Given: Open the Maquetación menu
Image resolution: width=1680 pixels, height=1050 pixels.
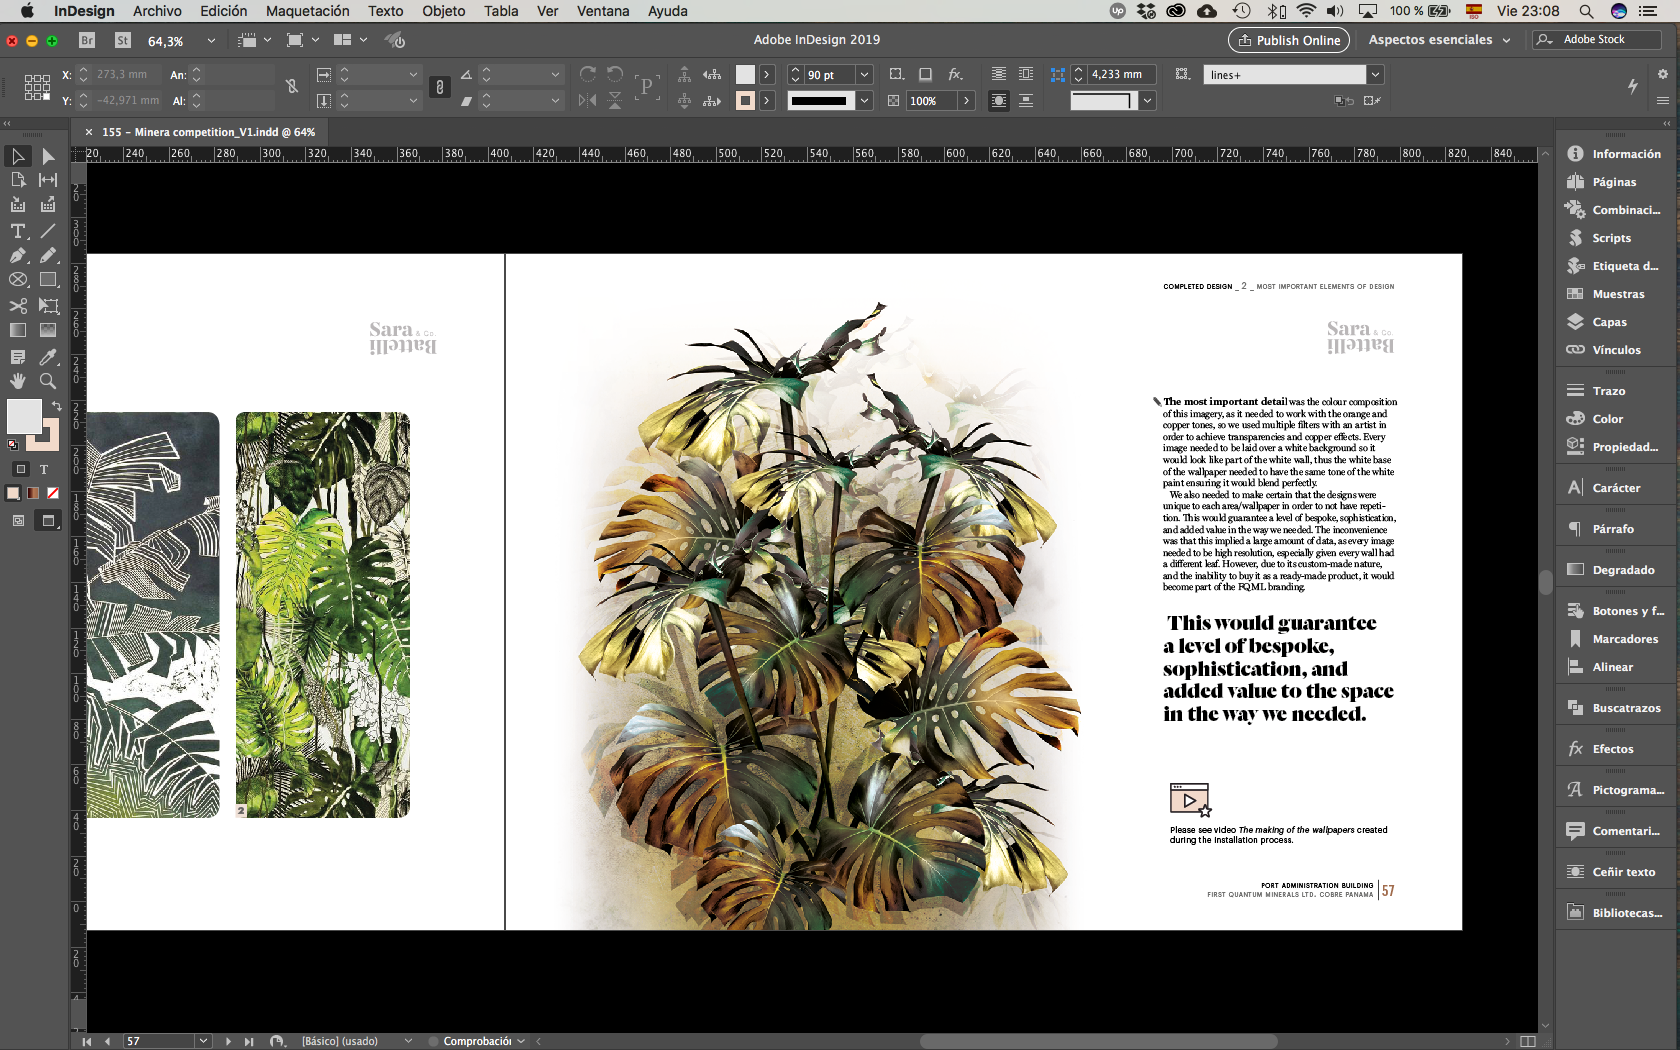Looking at the screenshot, I should tap(307, 11).
